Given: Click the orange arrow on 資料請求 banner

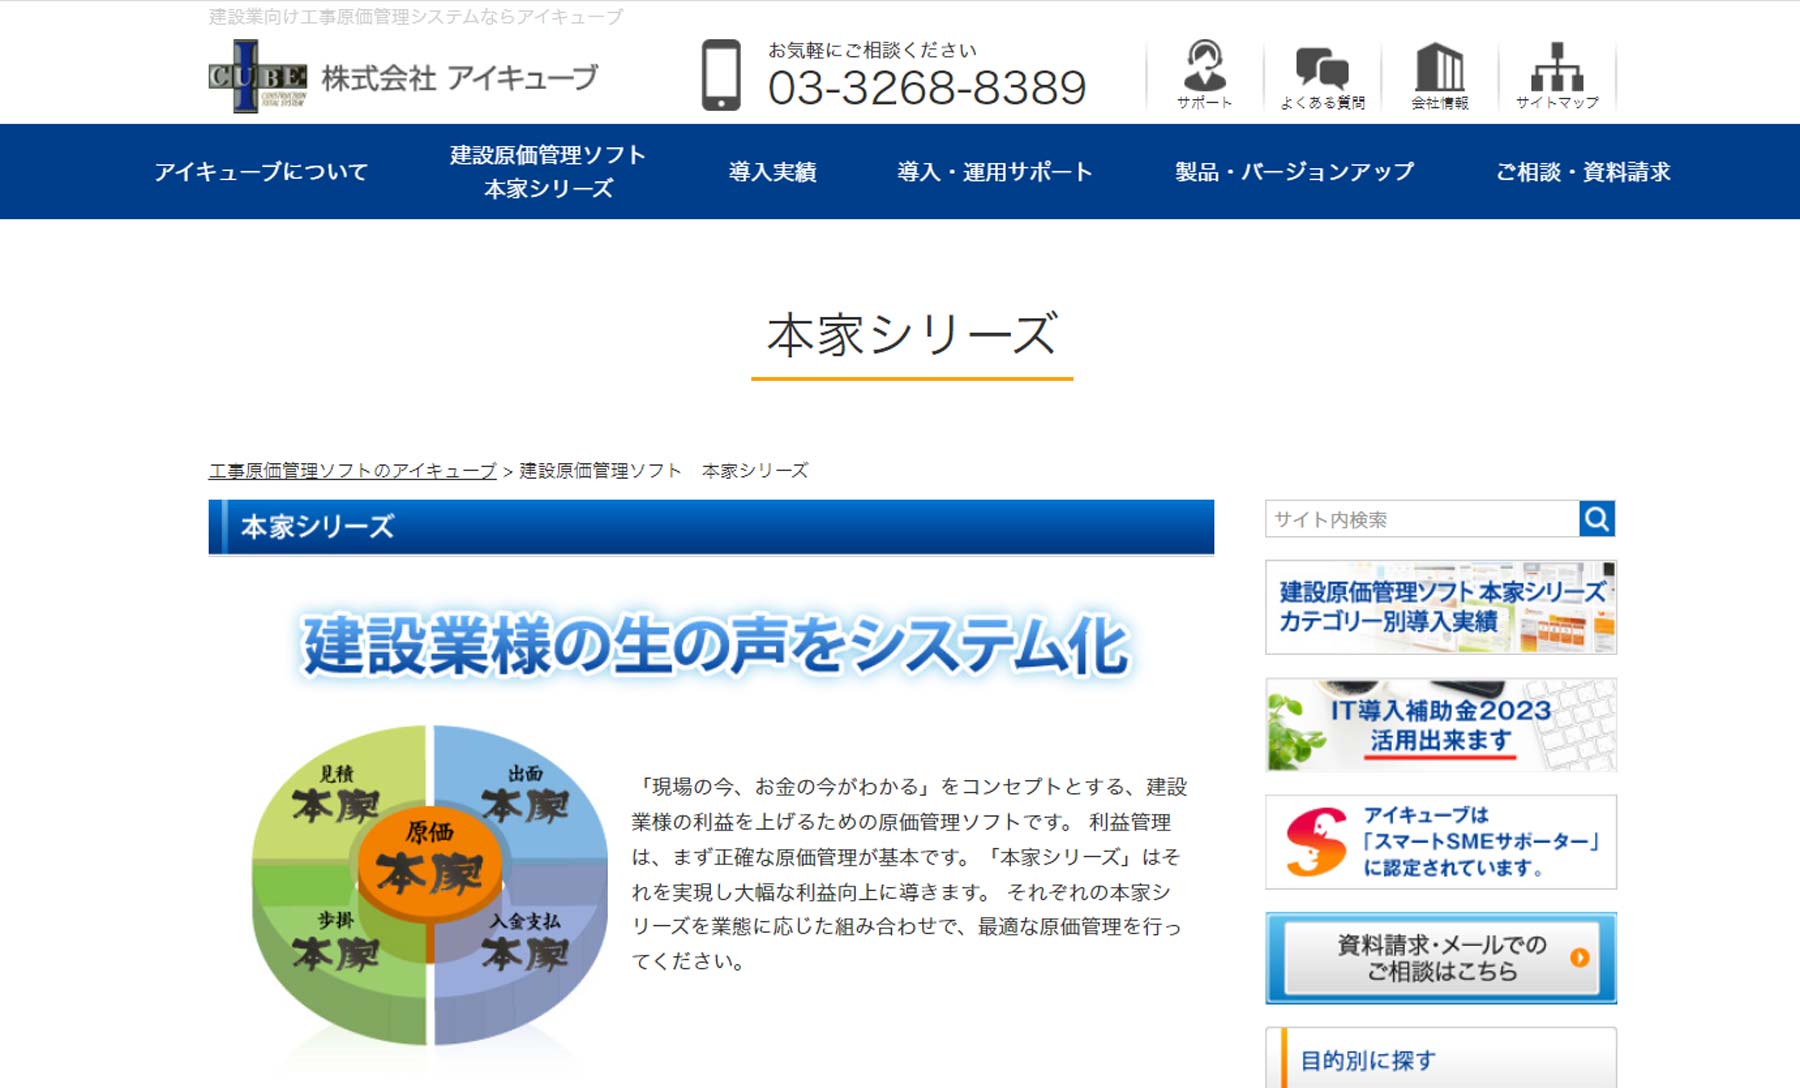Looking at the screenshot, I should (1580, 957).
